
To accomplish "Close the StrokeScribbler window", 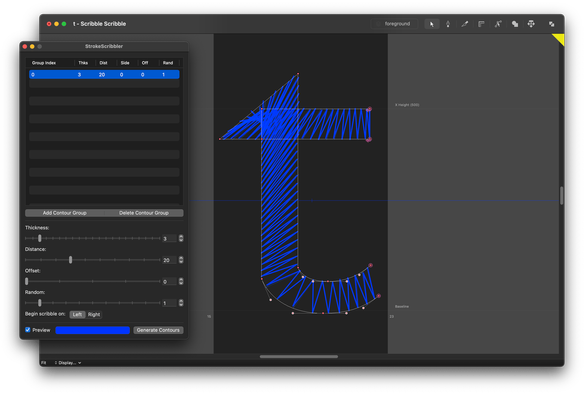I will 25,47.
